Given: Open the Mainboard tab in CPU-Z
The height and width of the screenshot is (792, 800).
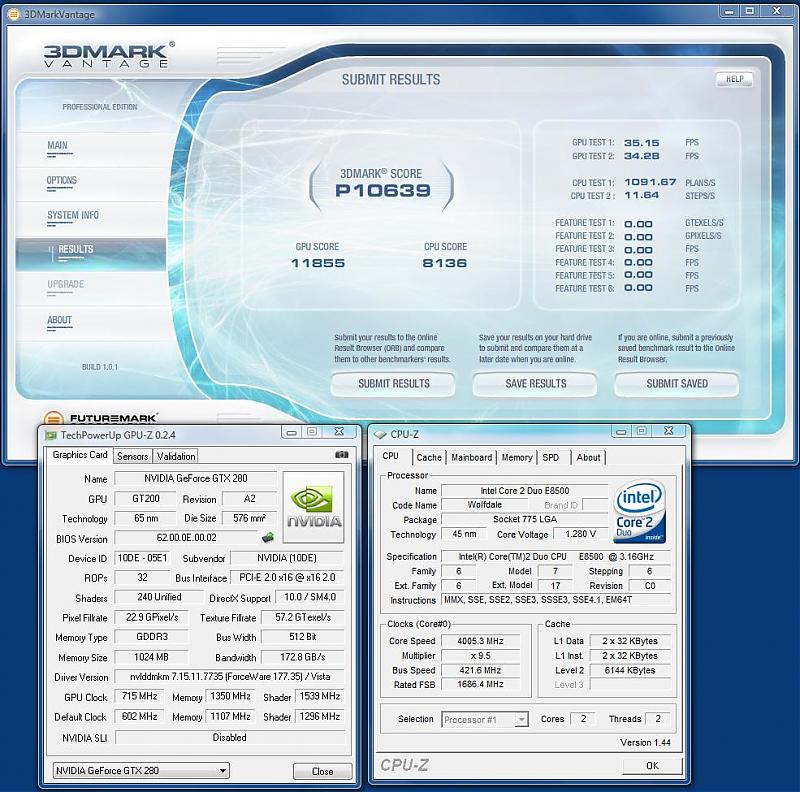Looking at the screenshot, I should tap(471, 457).
